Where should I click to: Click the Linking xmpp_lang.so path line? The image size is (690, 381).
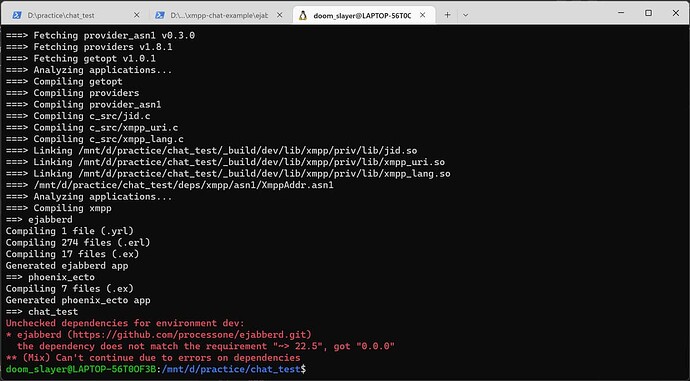[228, 173]
